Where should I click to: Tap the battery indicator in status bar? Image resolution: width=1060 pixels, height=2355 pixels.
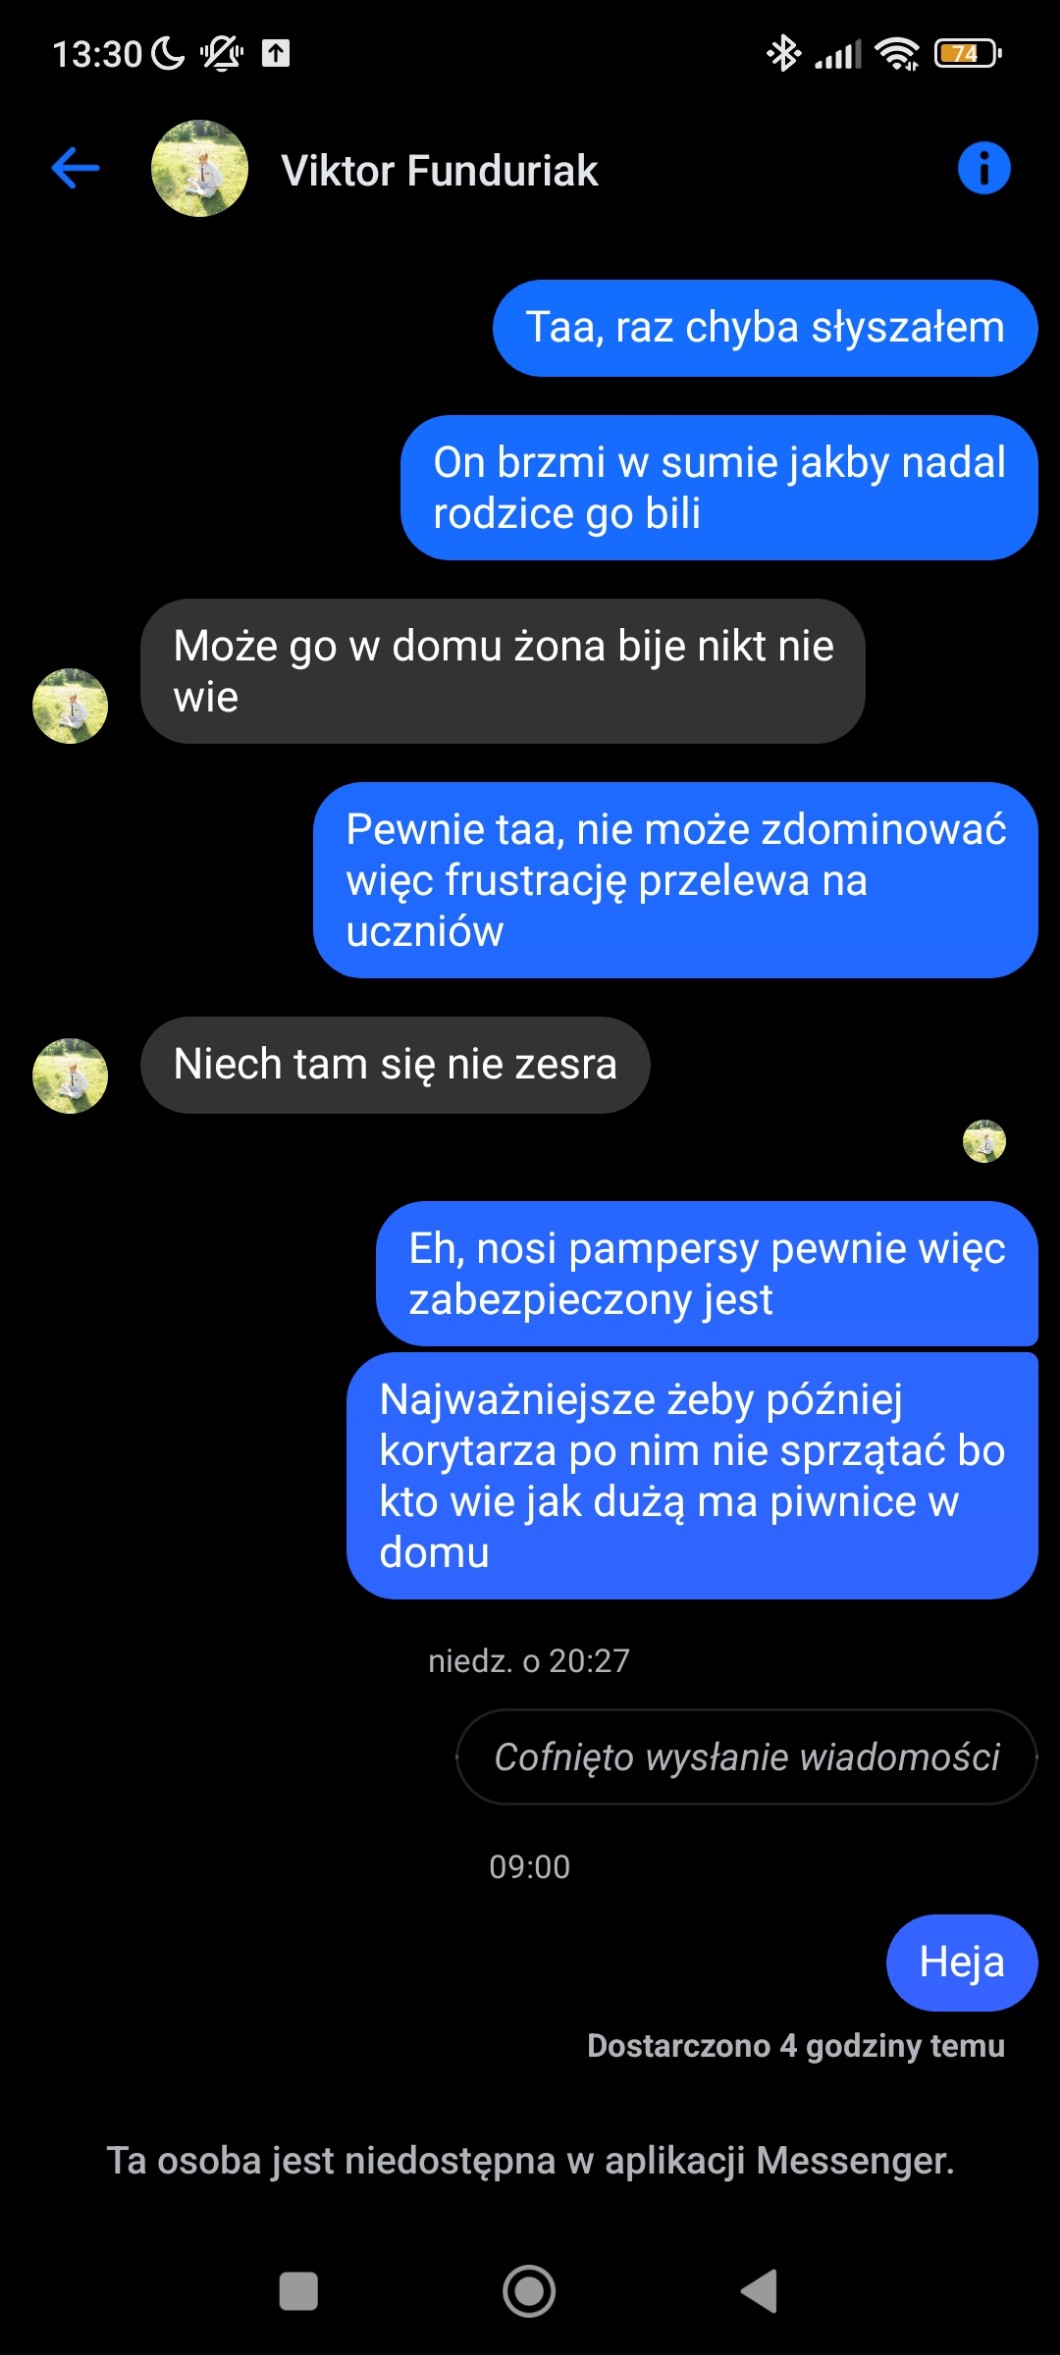(x=968, y=53)
